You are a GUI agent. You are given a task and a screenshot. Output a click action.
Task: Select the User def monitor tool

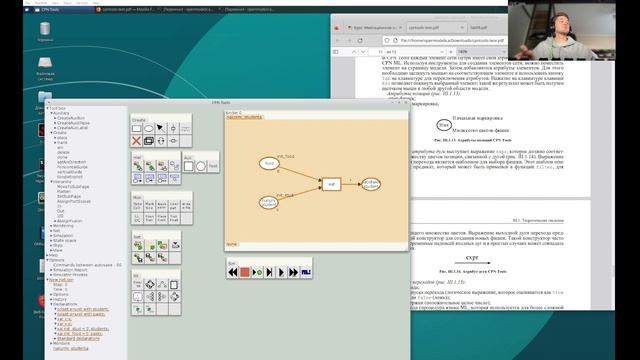click(174, 205)
